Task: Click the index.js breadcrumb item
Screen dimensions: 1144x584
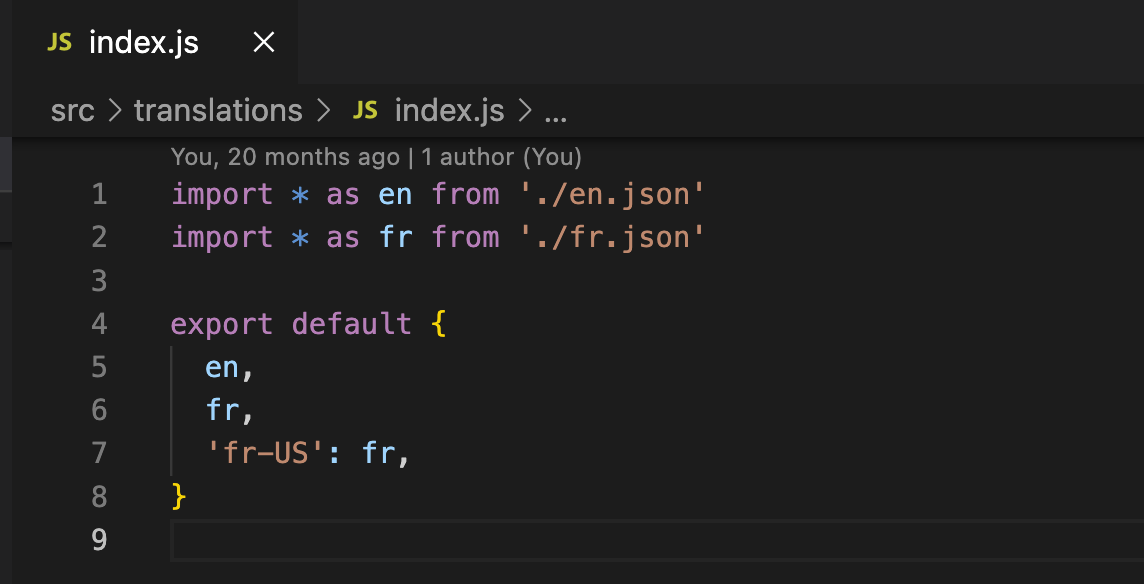Action: pos(449,111)
